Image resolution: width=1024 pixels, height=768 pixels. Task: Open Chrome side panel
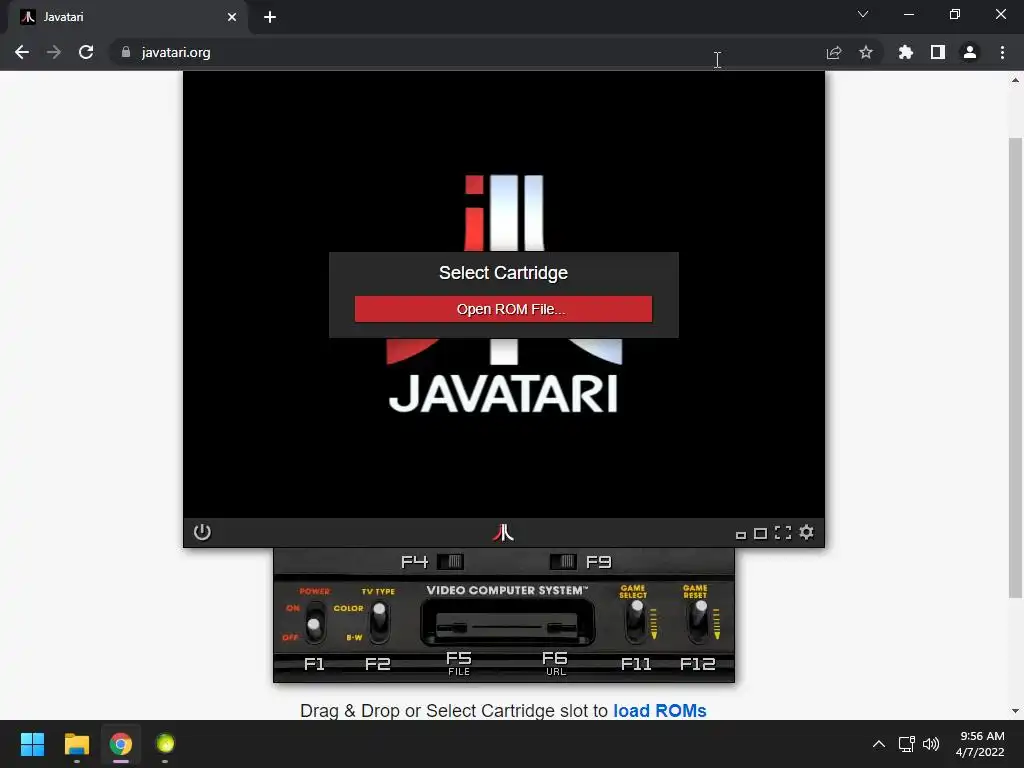[938, 52]
